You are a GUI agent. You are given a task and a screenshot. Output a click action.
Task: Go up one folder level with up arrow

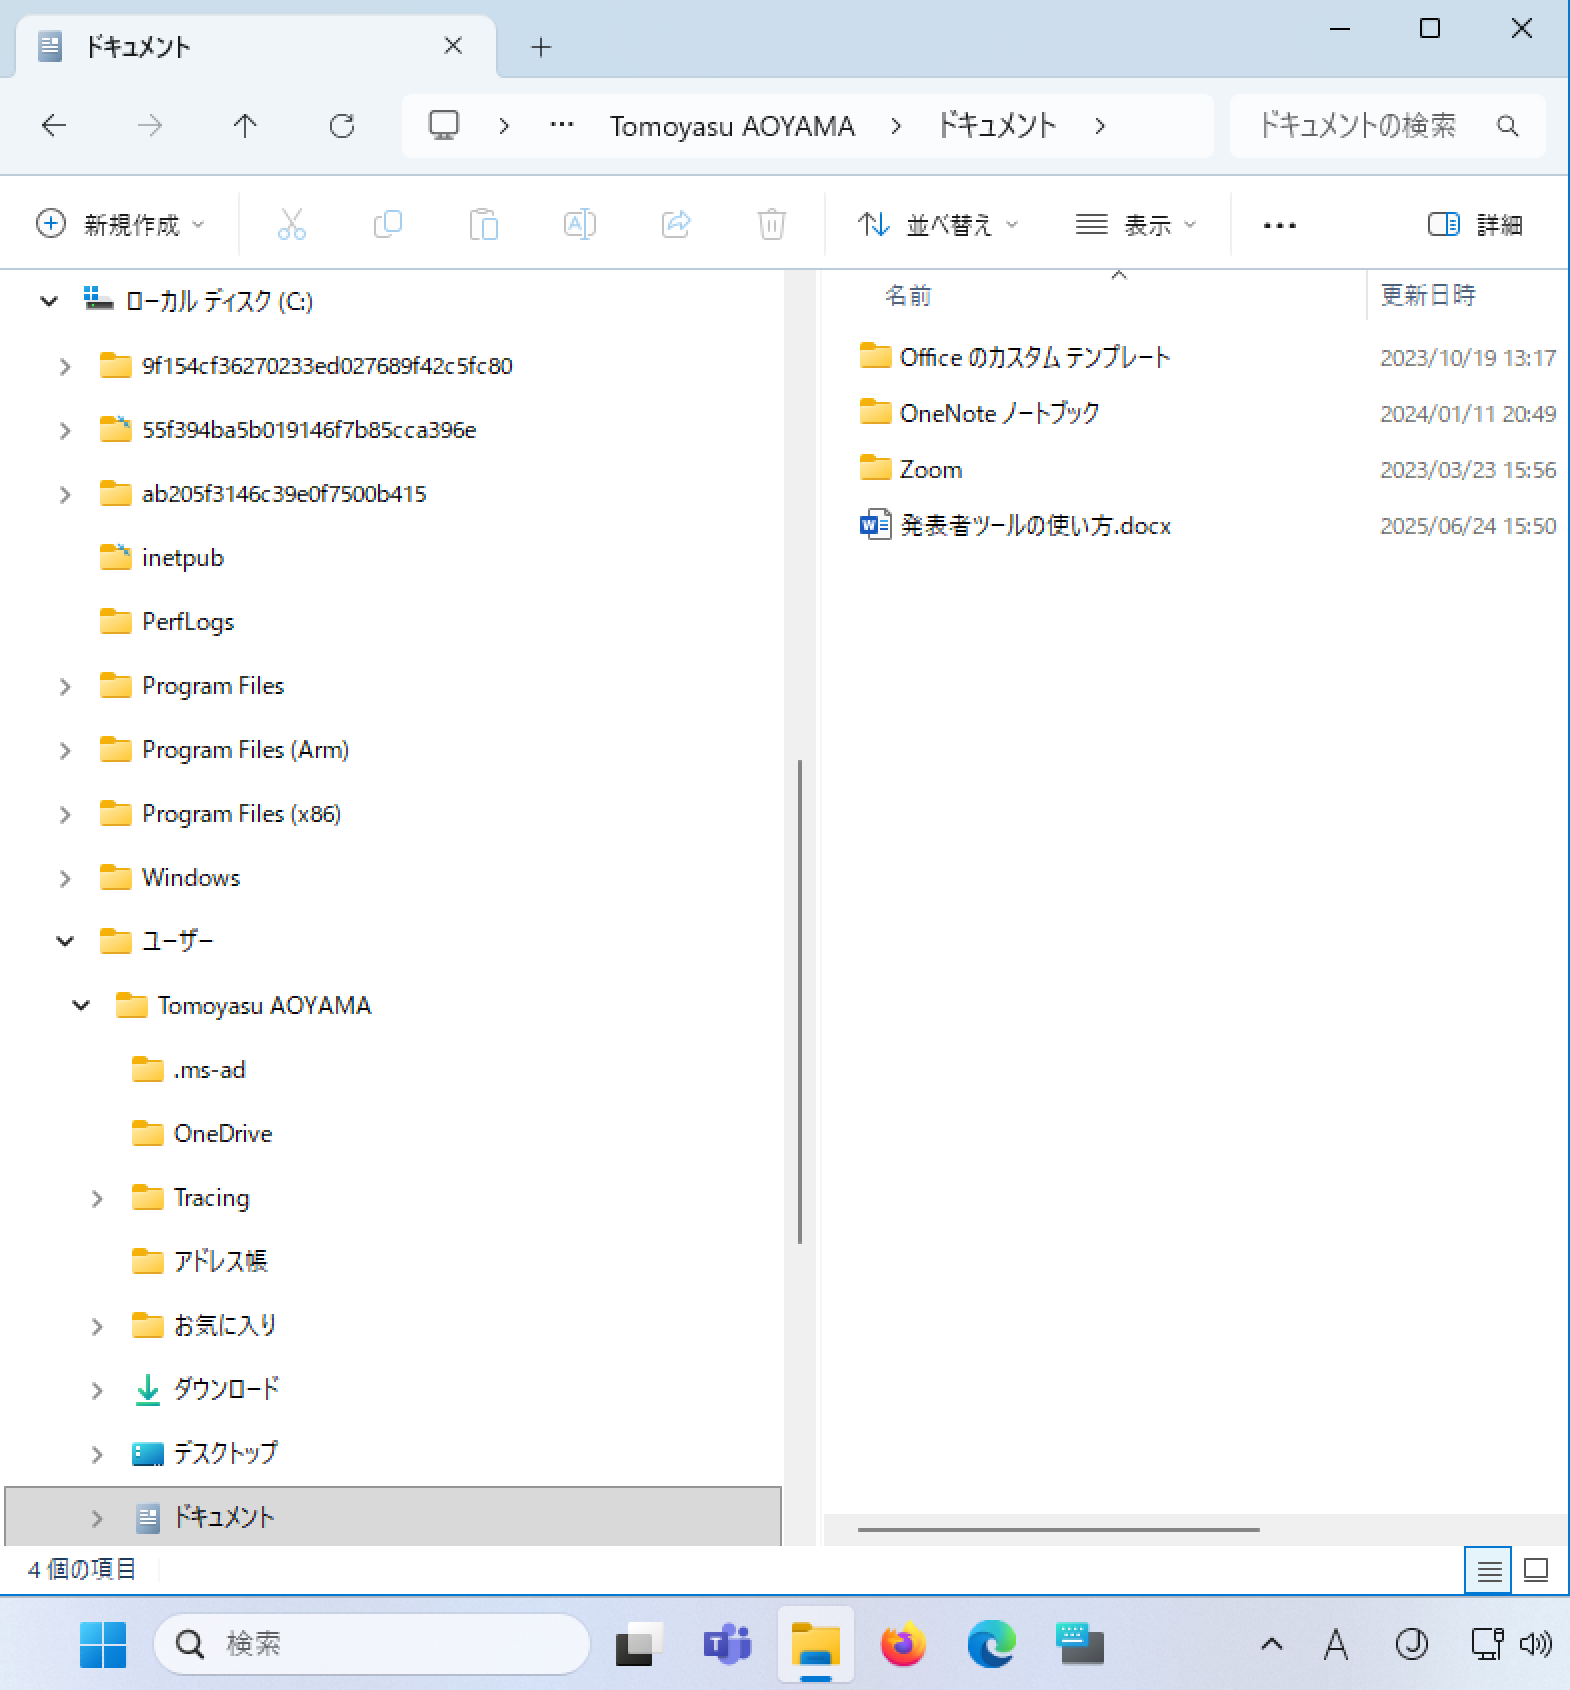(245, 126)
